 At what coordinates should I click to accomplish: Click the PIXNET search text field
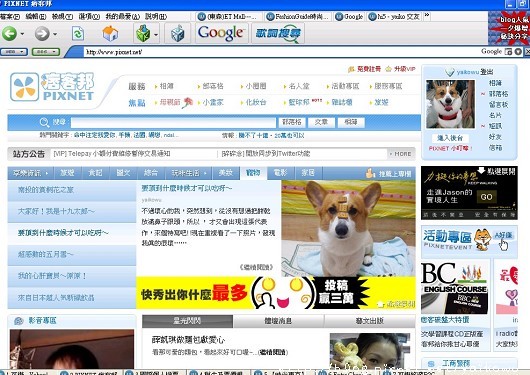point(173,122)
